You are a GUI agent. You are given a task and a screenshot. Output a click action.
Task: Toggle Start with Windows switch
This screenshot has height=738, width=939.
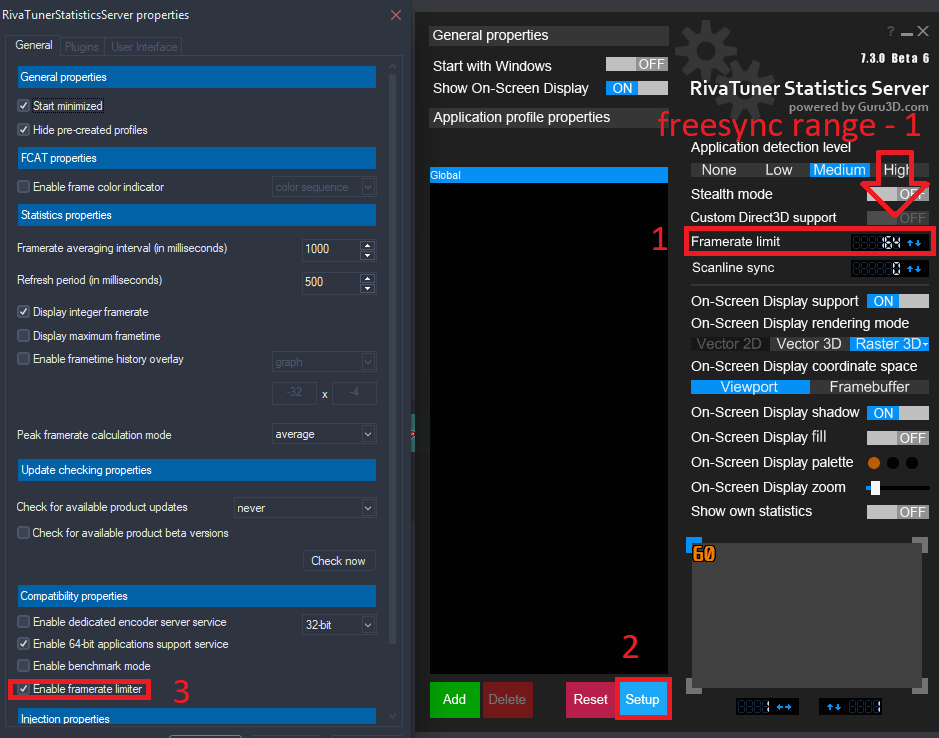[637, 64]
